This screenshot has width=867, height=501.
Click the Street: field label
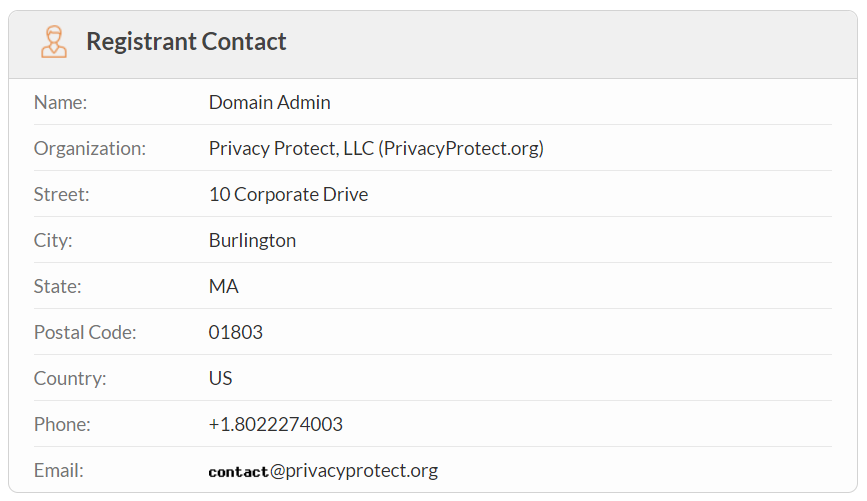pos(61,195)
